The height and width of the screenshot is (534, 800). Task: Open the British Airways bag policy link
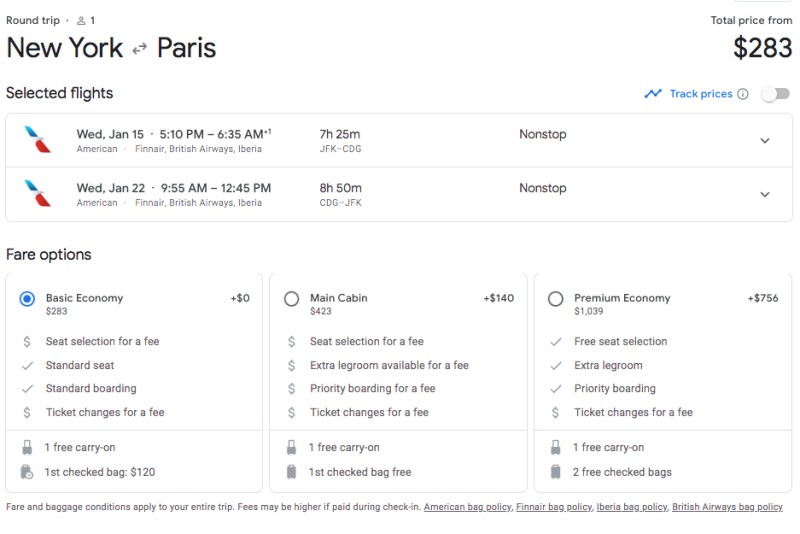coord(727,507)
